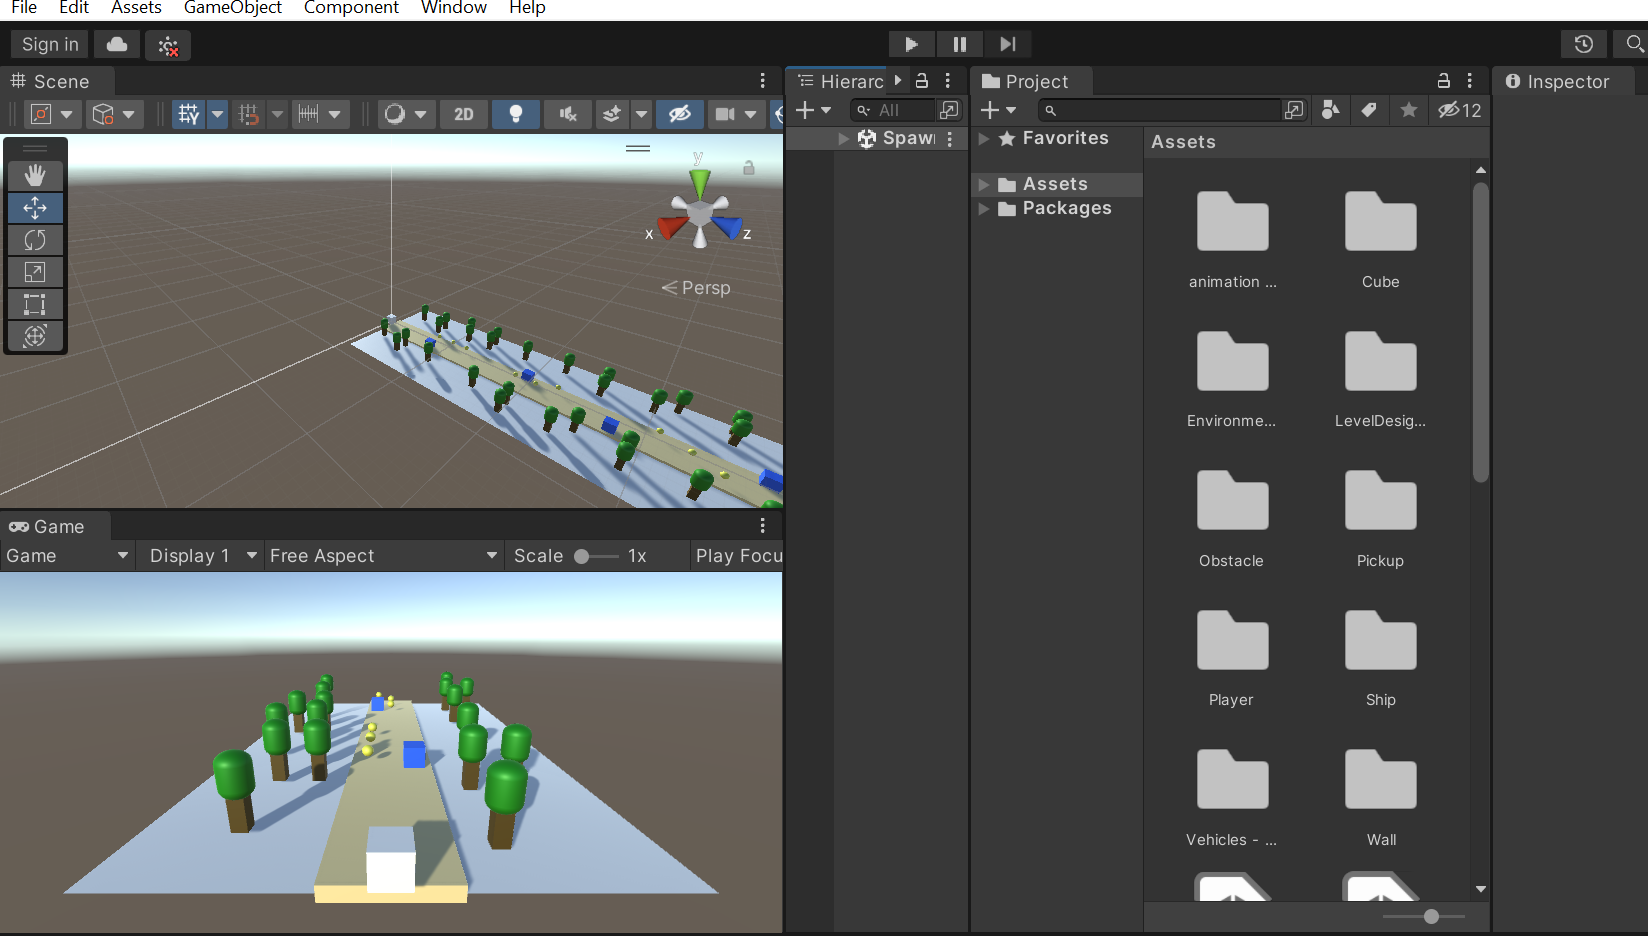Expand the Spawn object in the Hierarchy

[843, 138]
